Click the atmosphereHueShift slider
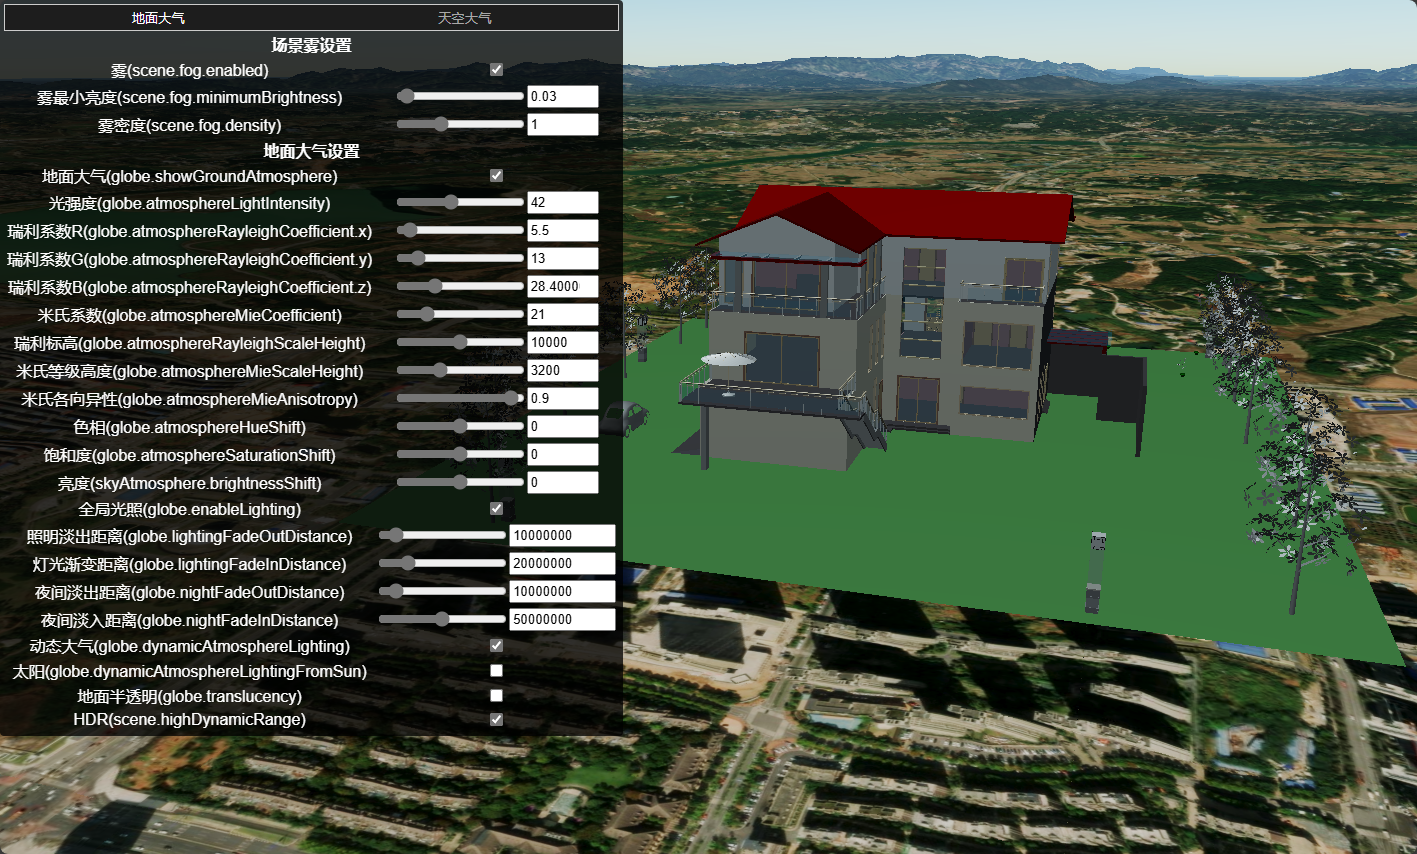The width and height of the screenshot is (1417, 854). [460, 427]
